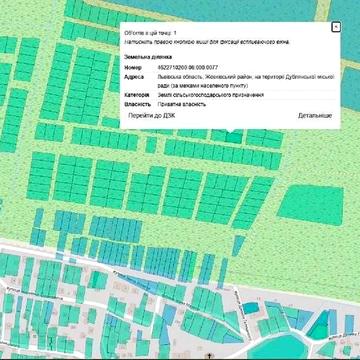Click the highlighted dark green parcel under the popup pointer
The height and width of the screenshot is (360, 360).
point(233,138)
